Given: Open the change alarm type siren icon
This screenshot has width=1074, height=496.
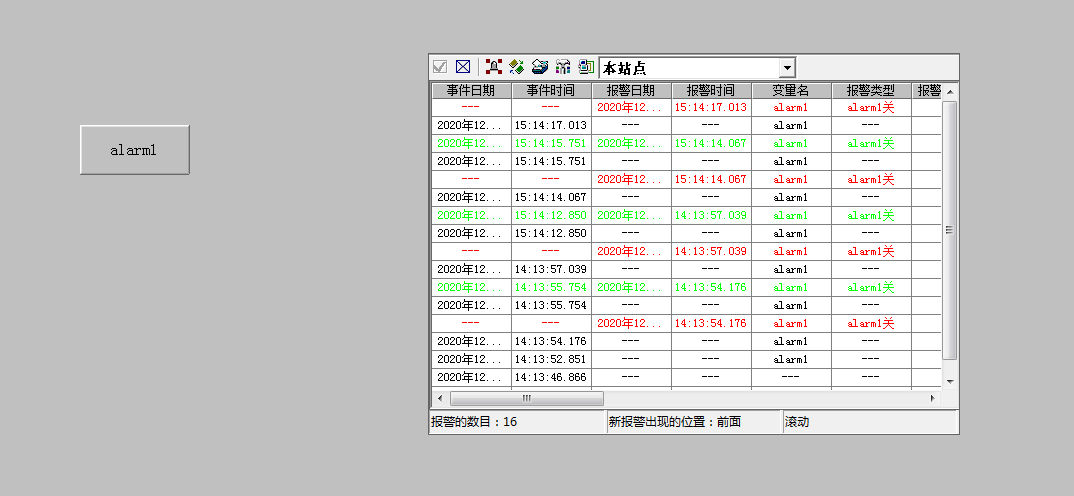Looking at the screenshot, I should [494, 67].
